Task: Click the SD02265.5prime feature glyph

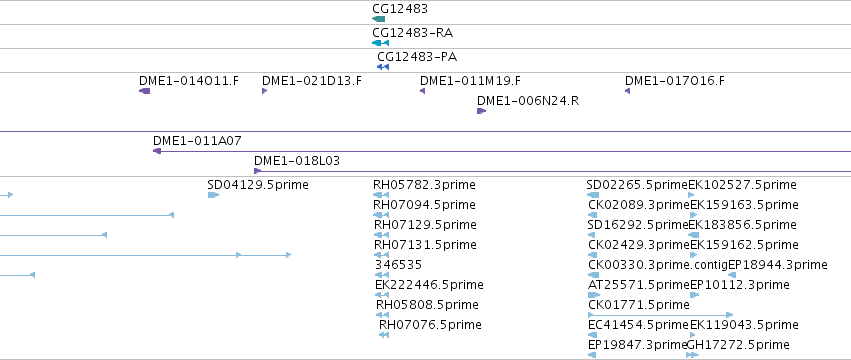Action: 593,195
